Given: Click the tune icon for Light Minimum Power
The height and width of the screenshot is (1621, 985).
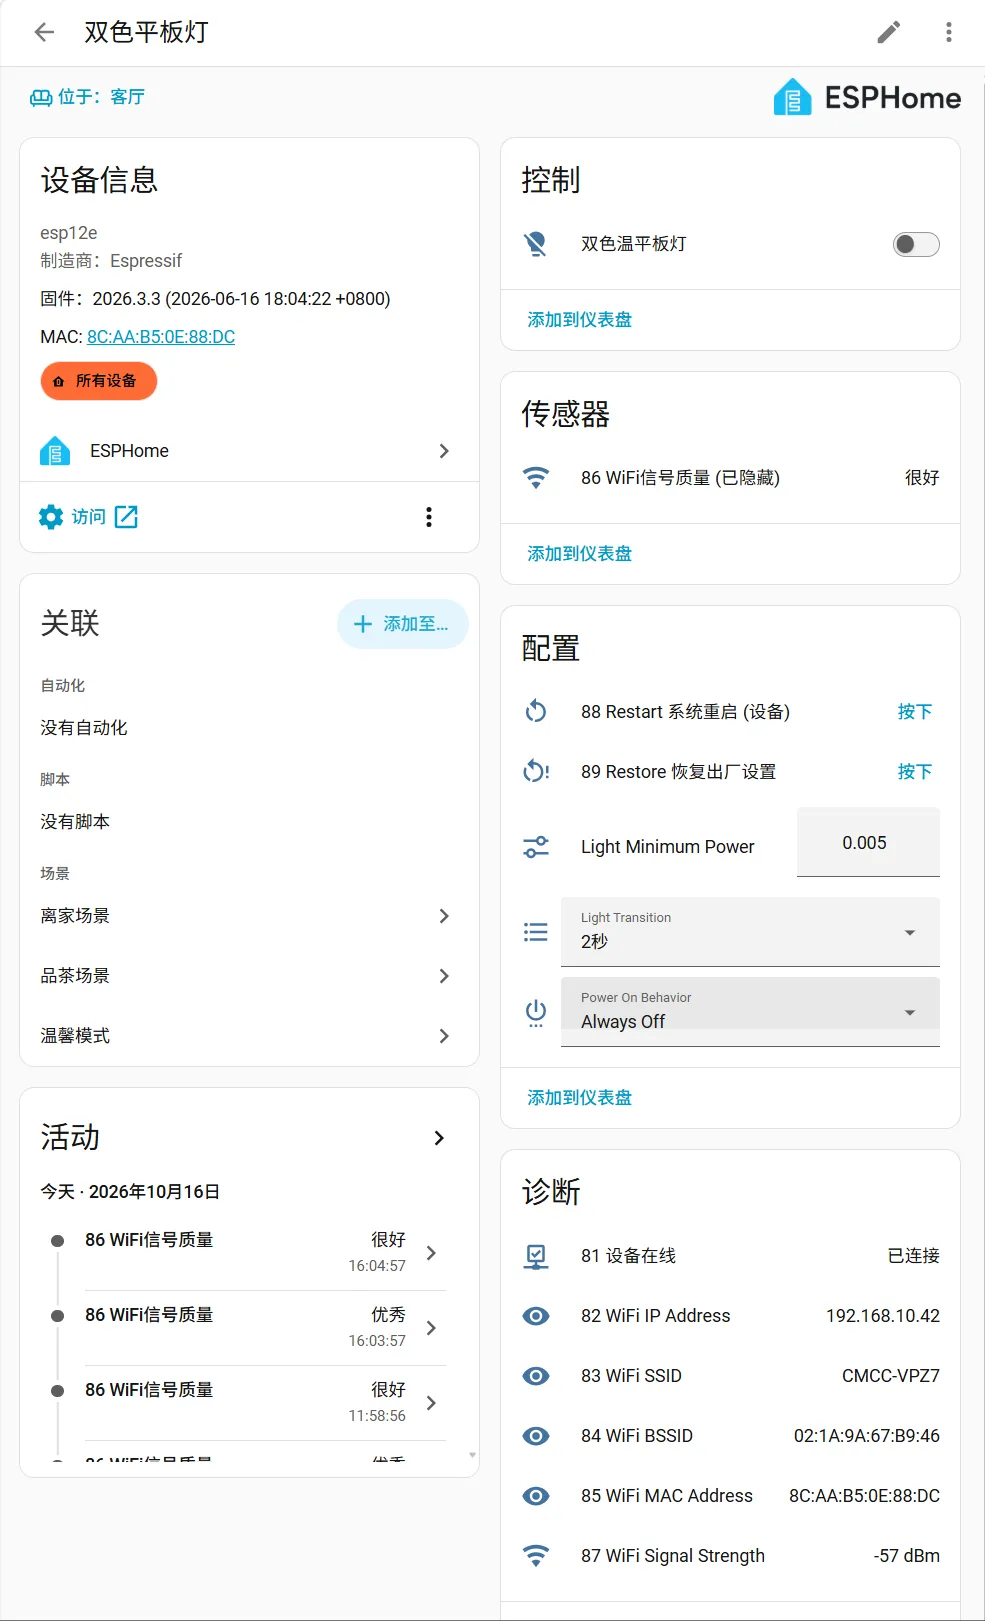Looking at the screenshot, I should (536, 847).
